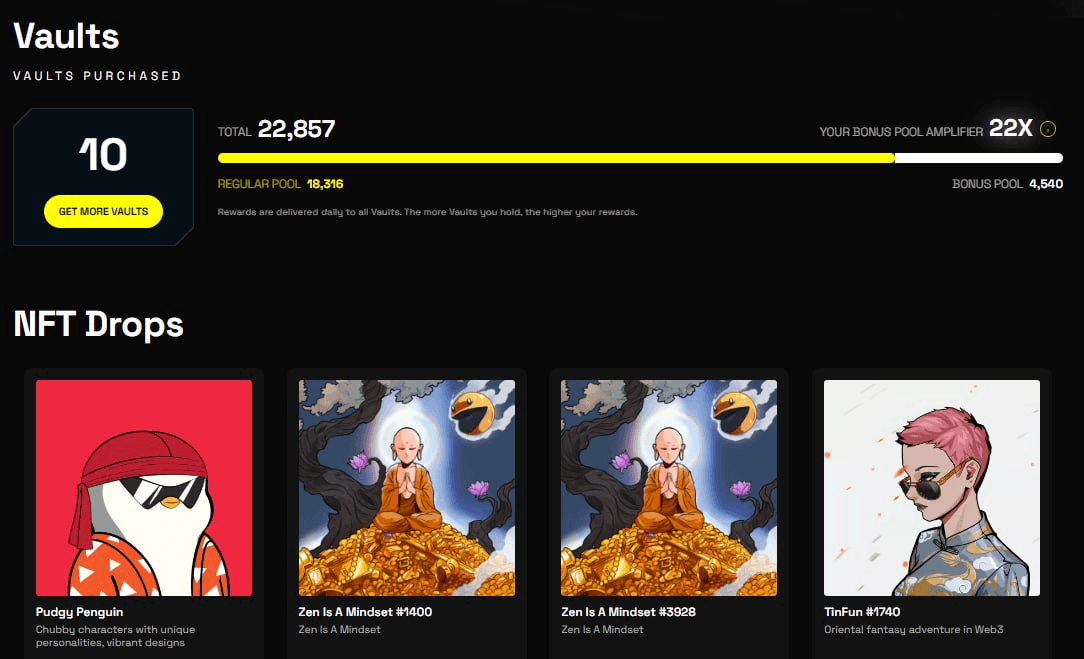
Task: Select the Pudgy Penguin title
Action: click(x=80, y=612)
